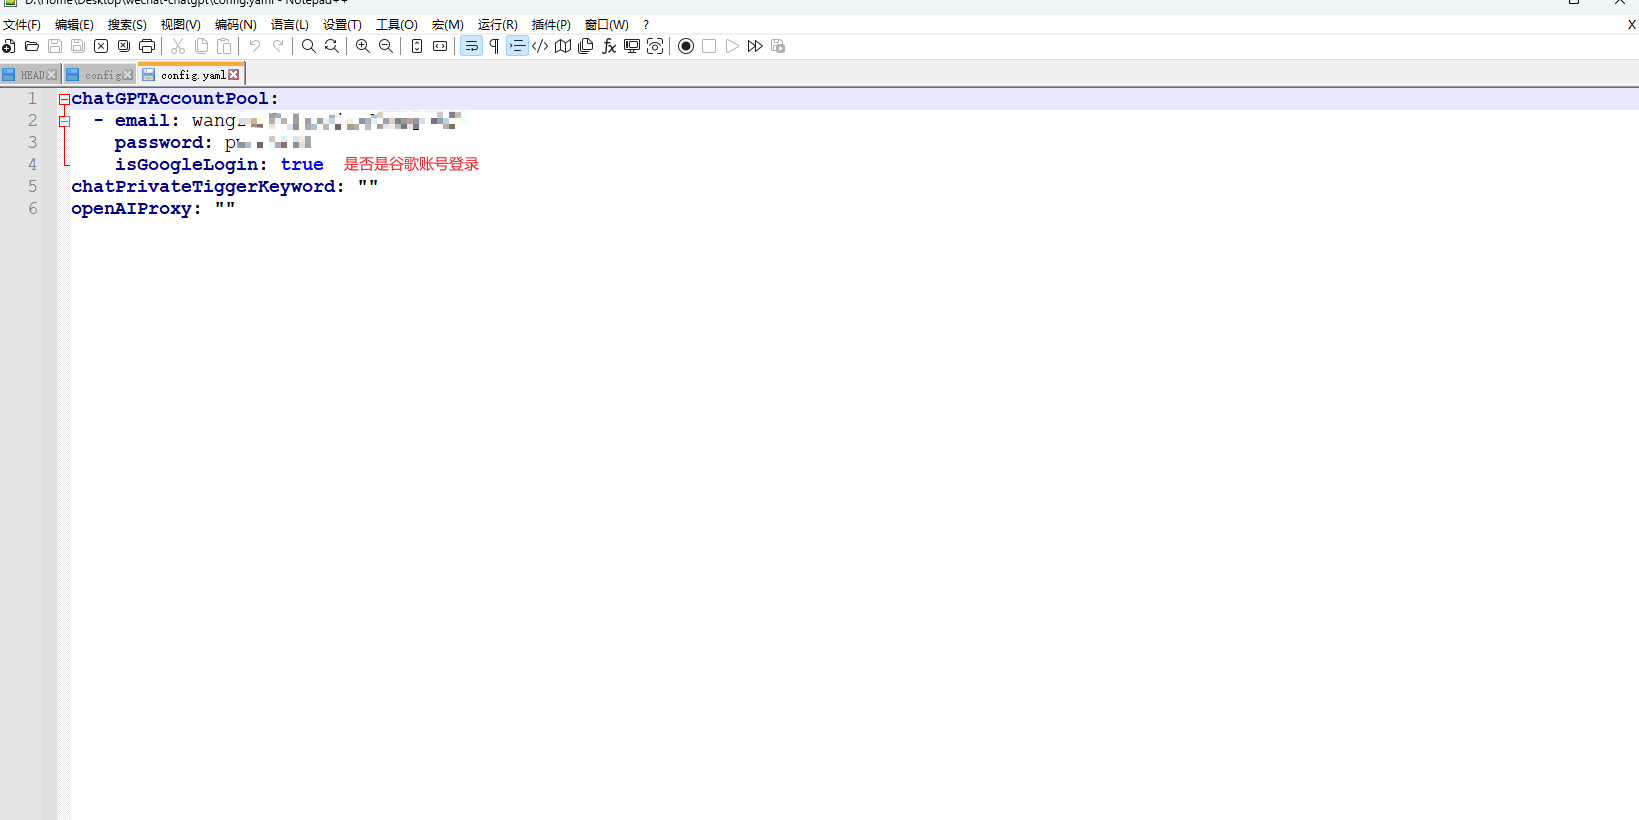
Task: Click the define language code icon
Action: (x=540, y=46)
